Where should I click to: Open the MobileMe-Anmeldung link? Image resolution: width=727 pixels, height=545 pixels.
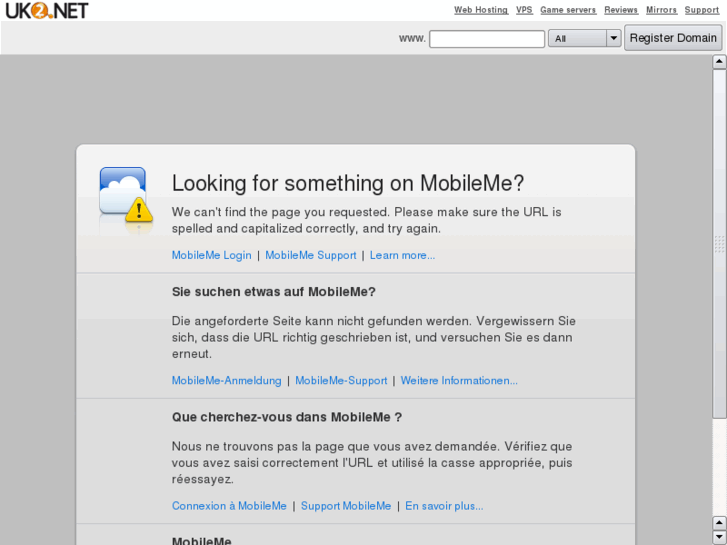coord(227,380)
